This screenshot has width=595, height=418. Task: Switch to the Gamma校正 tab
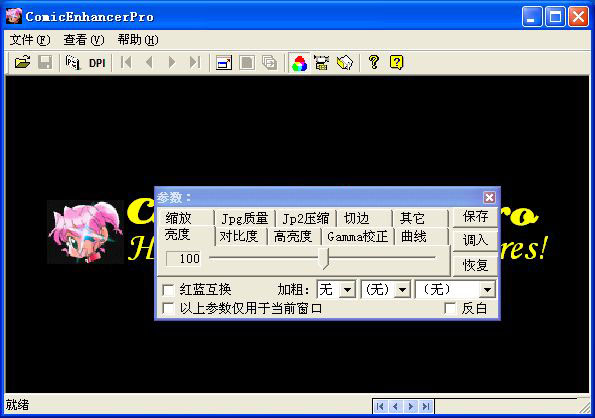(358, 237)
